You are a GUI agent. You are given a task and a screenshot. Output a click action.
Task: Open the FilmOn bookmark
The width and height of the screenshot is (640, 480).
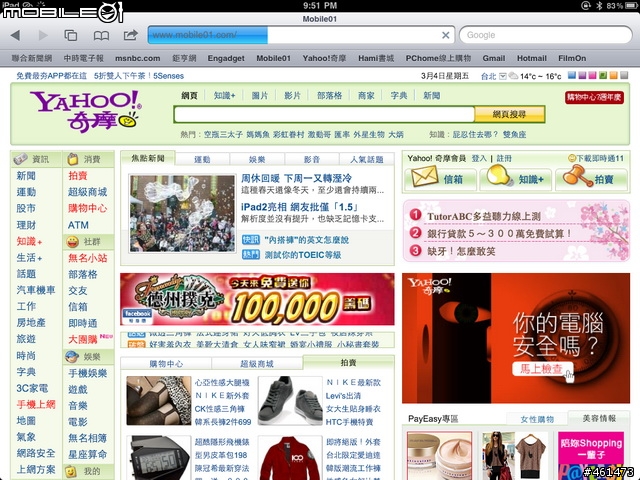pos(572,58)
